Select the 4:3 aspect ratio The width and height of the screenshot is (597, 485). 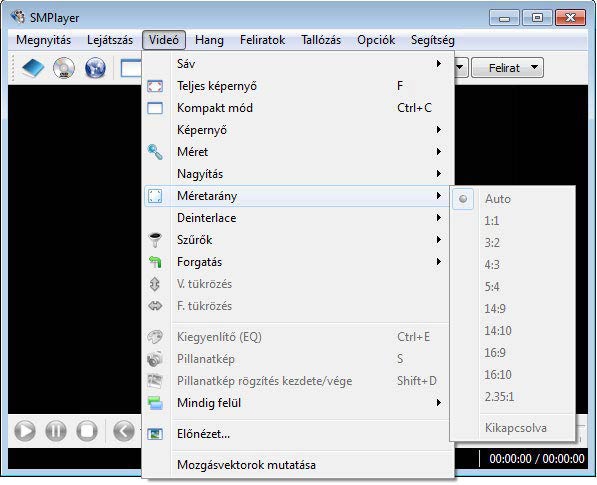(x=513, y=265)
